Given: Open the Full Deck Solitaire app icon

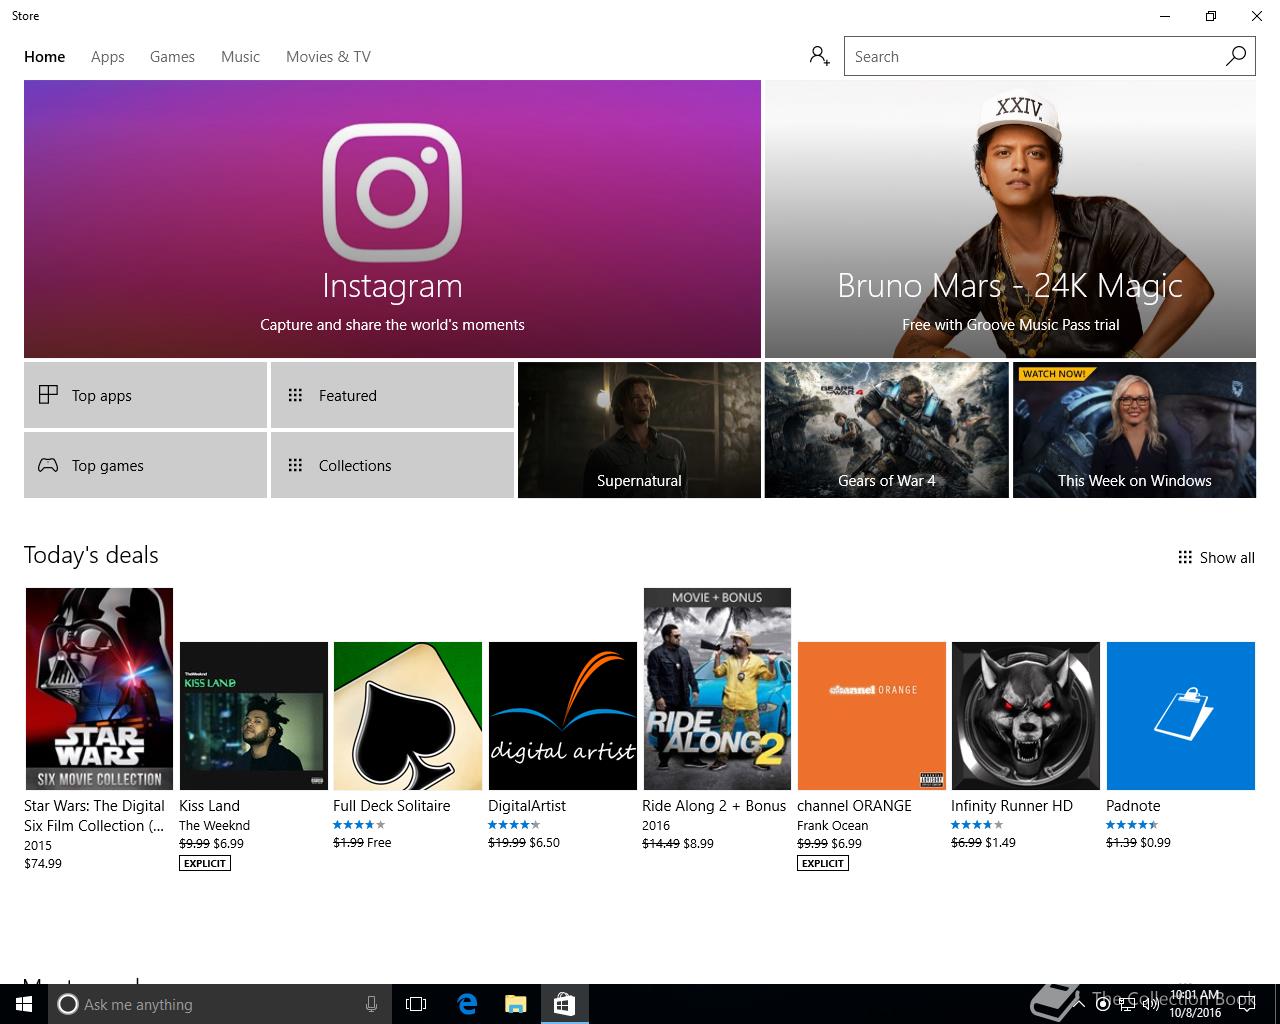Looking at the screenshot, I should coord(408,716).
